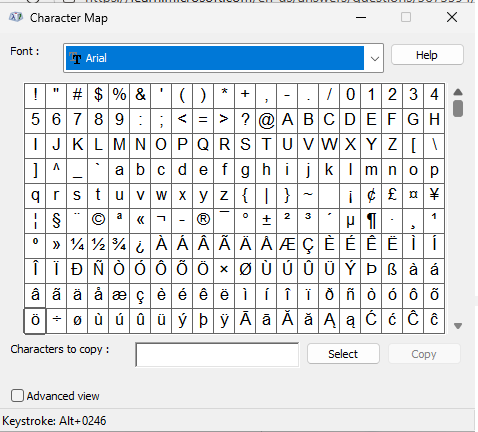Click the Help button
The width and height of the screenshot is (478, 432).
pos(427,55)
